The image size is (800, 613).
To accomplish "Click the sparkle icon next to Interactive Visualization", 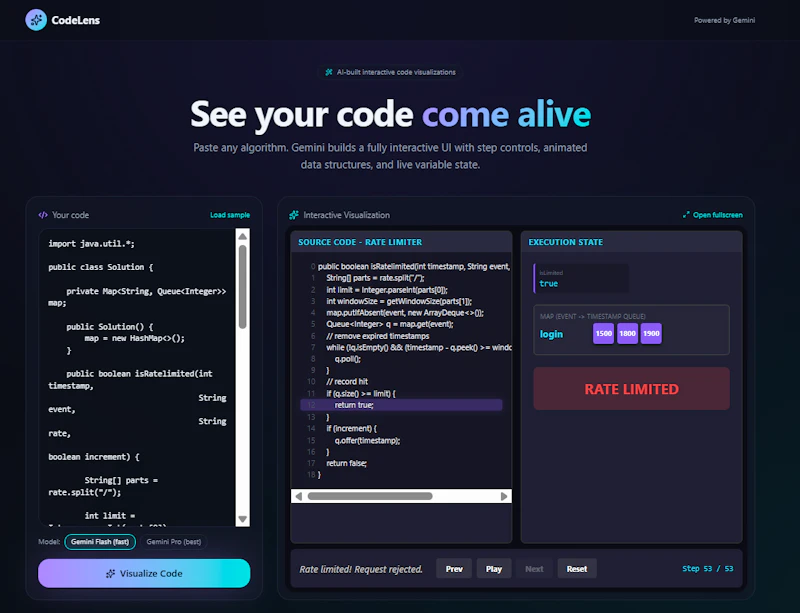I will coord(294,215).
